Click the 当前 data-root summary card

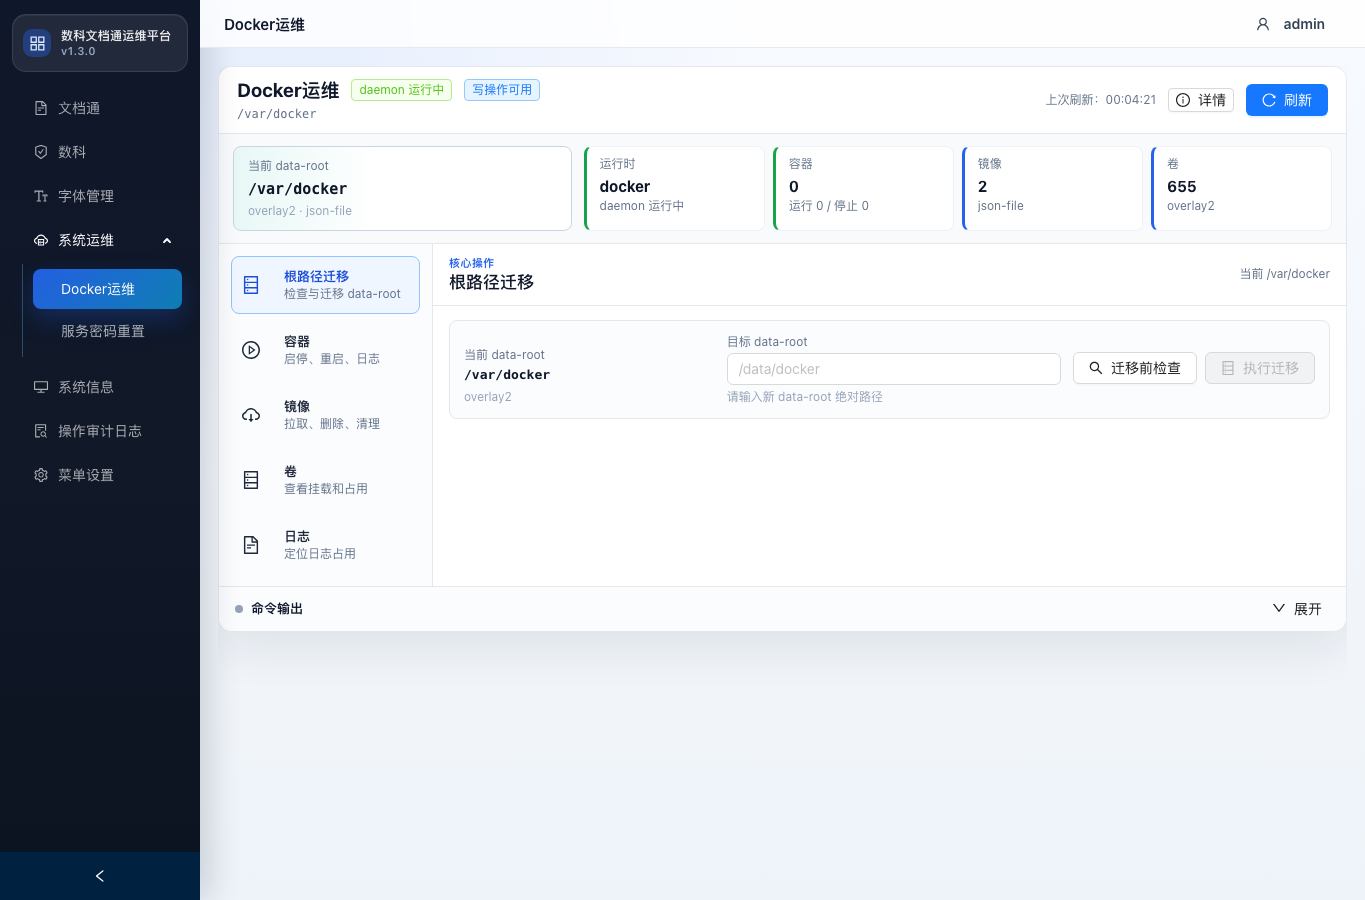tap(402, 189)
